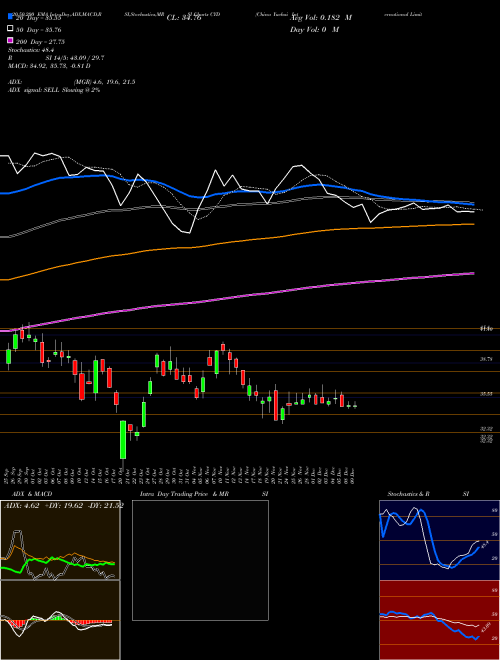Viewport: 500px width, 660px height.
Task: Select the 'MACD: 34.92, 35.73, -0.81 D' line
Action: [49, 66]
